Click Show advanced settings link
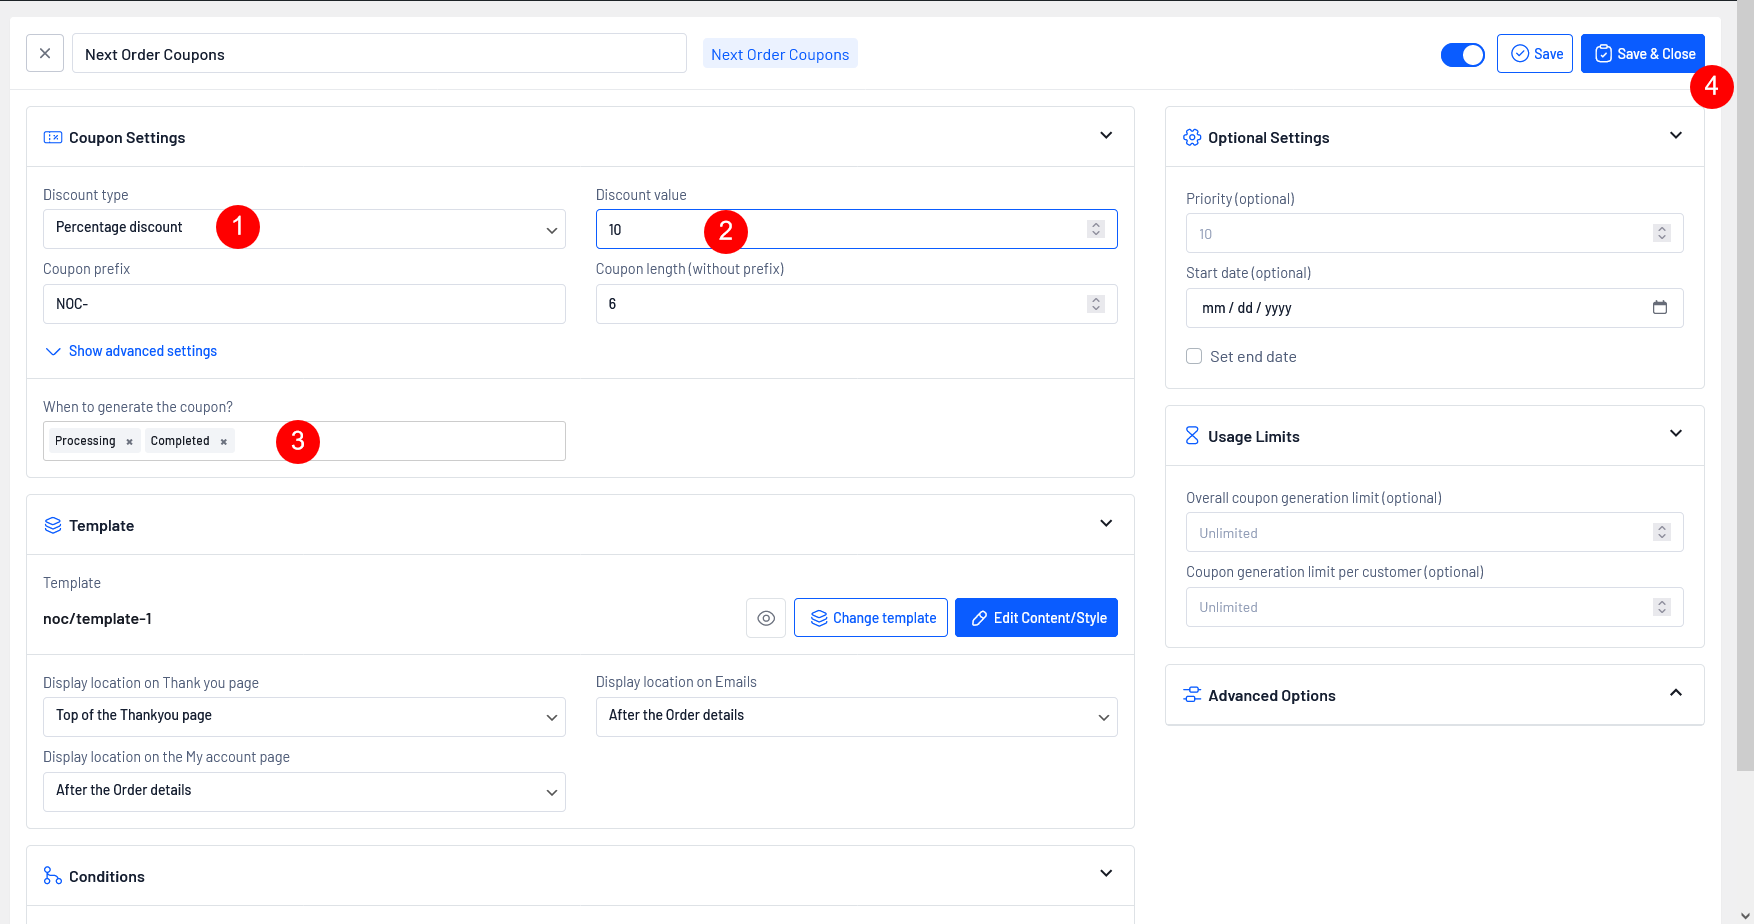1754x924 pixels. [x=142, y=351]
